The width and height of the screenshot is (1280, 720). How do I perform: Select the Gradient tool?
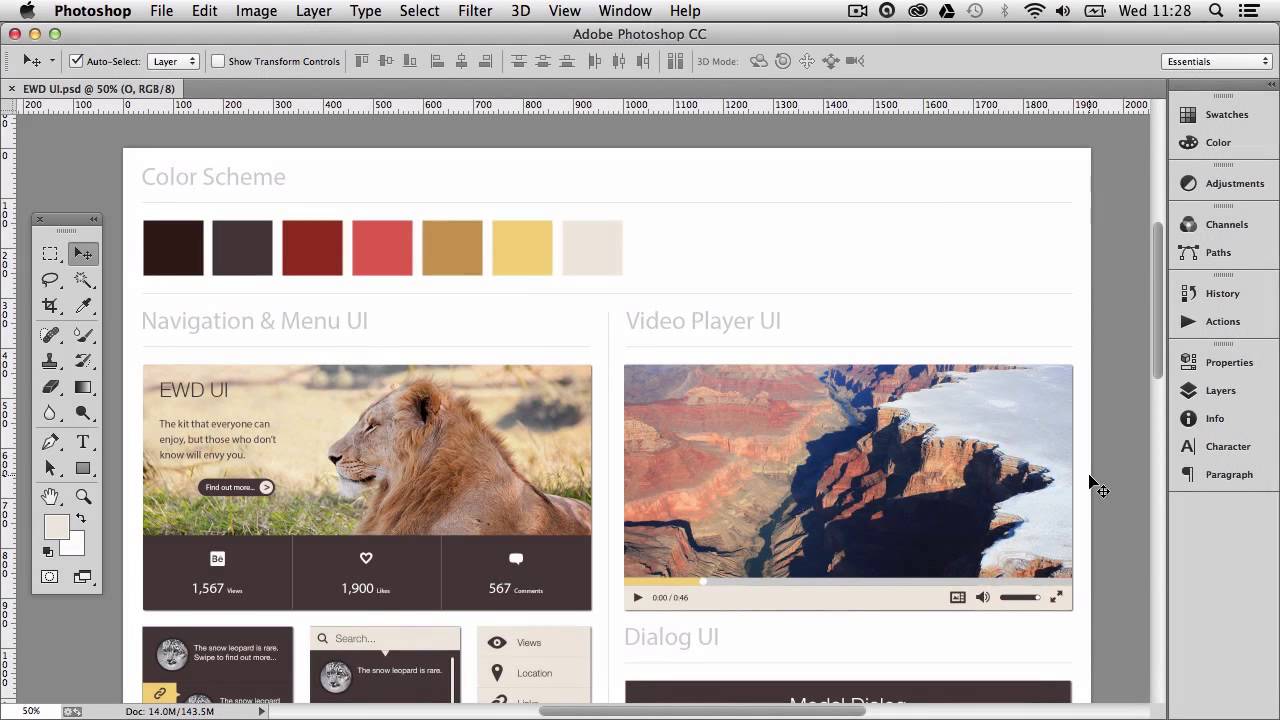click(x=83, y=387)
